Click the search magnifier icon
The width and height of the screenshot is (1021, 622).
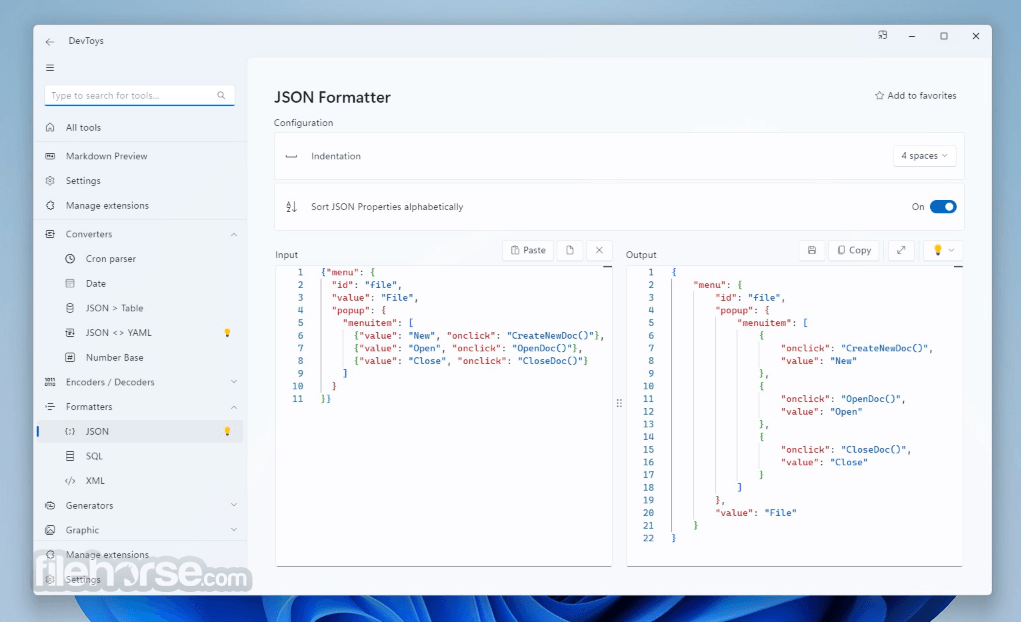pos(221,95)
